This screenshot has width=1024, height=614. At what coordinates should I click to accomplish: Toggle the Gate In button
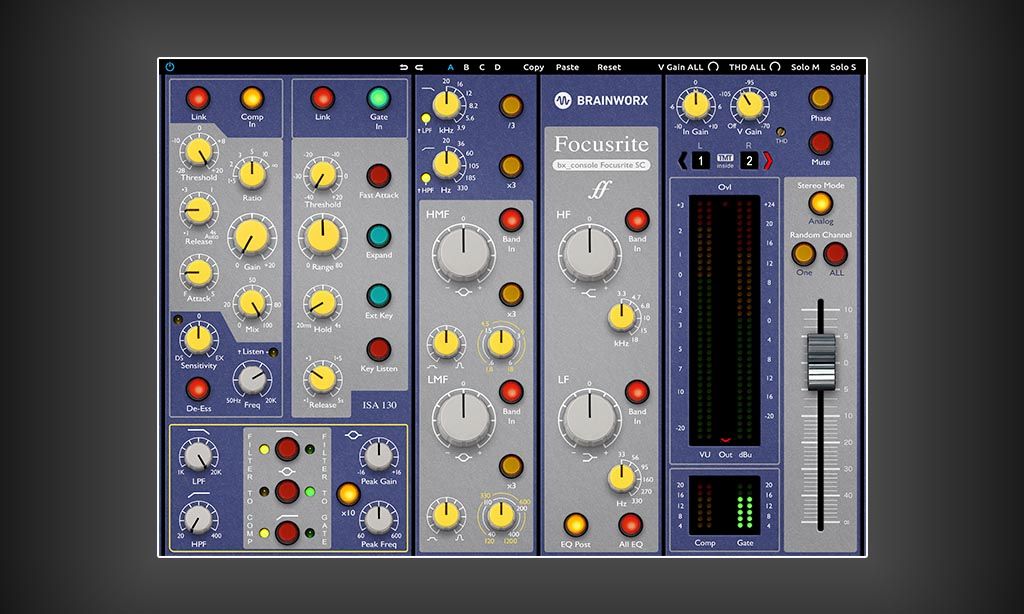click(378, 99)
